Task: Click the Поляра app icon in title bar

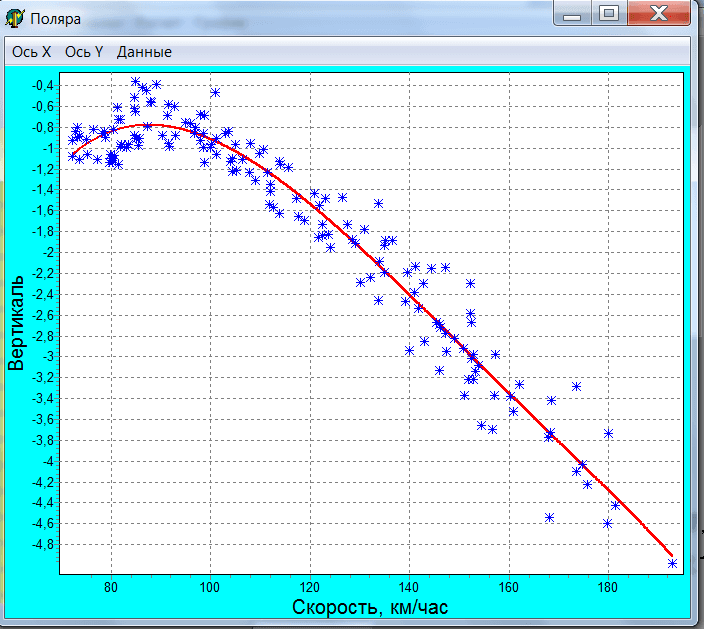Action: pos(17,18)
